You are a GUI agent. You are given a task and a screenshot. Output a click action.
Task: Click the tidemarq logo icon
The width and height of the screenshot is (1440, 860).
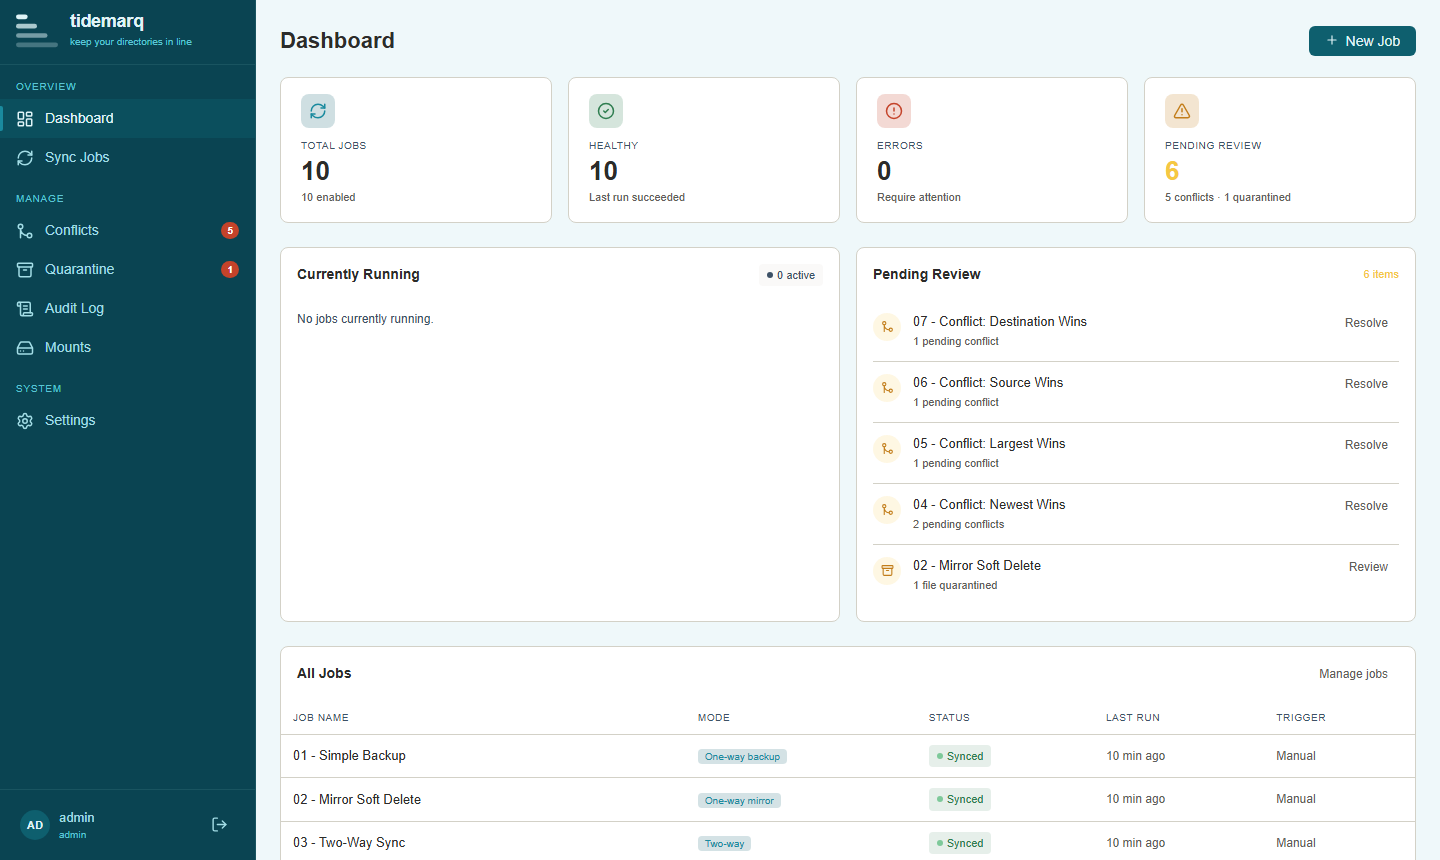(x=36, y=31)
